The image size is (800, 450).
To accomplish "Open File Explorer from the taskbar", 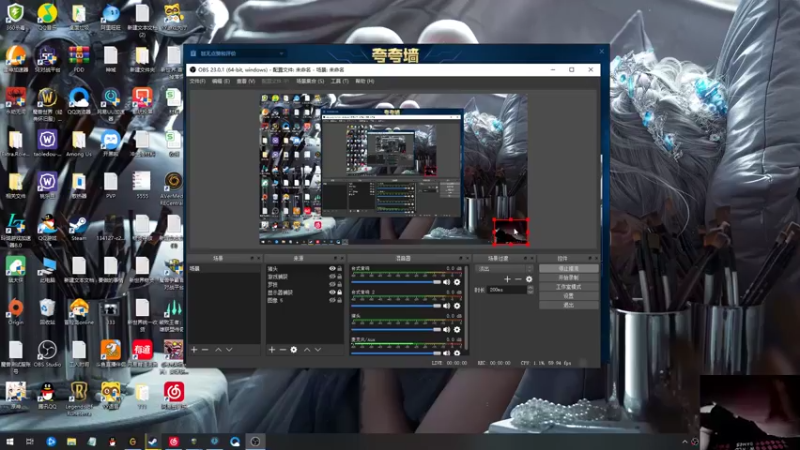I will click(71, 441).
